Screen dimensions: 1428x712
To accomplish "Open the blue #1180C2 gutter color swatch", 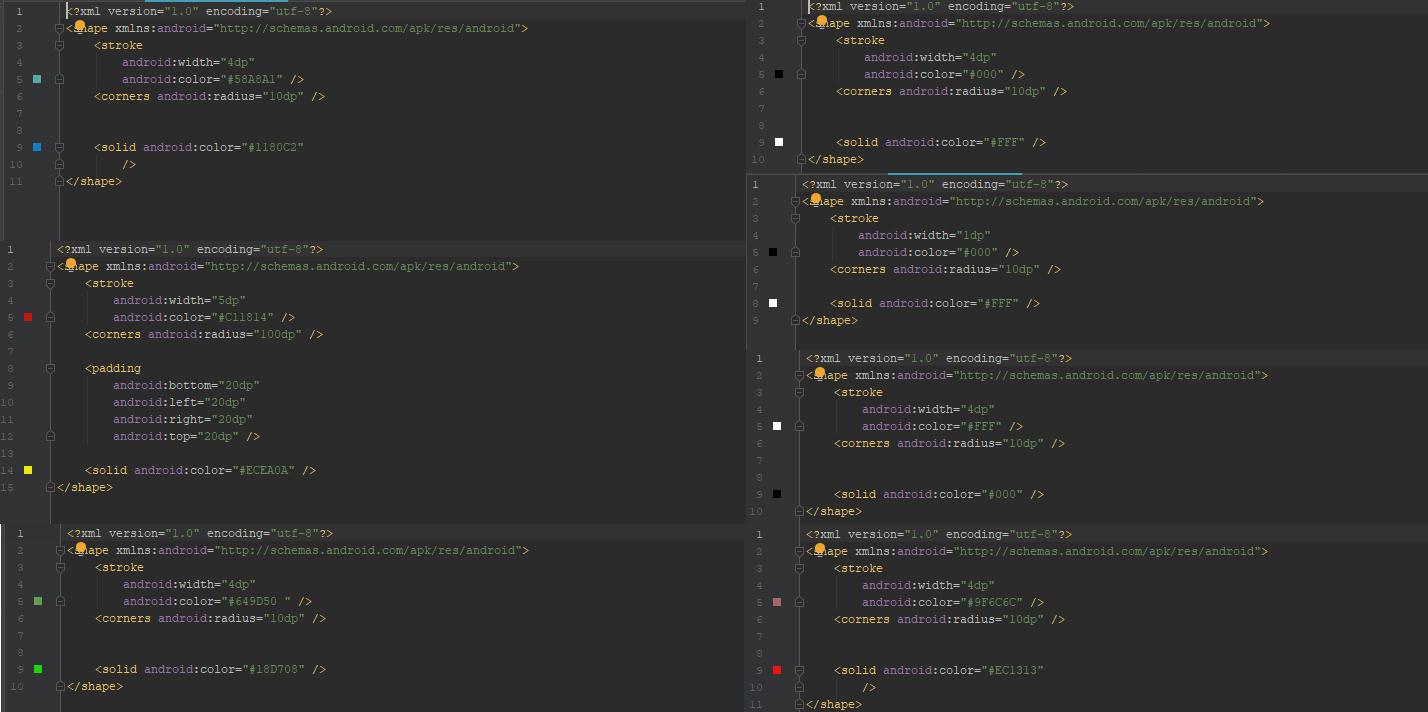I will click(37, 147).
